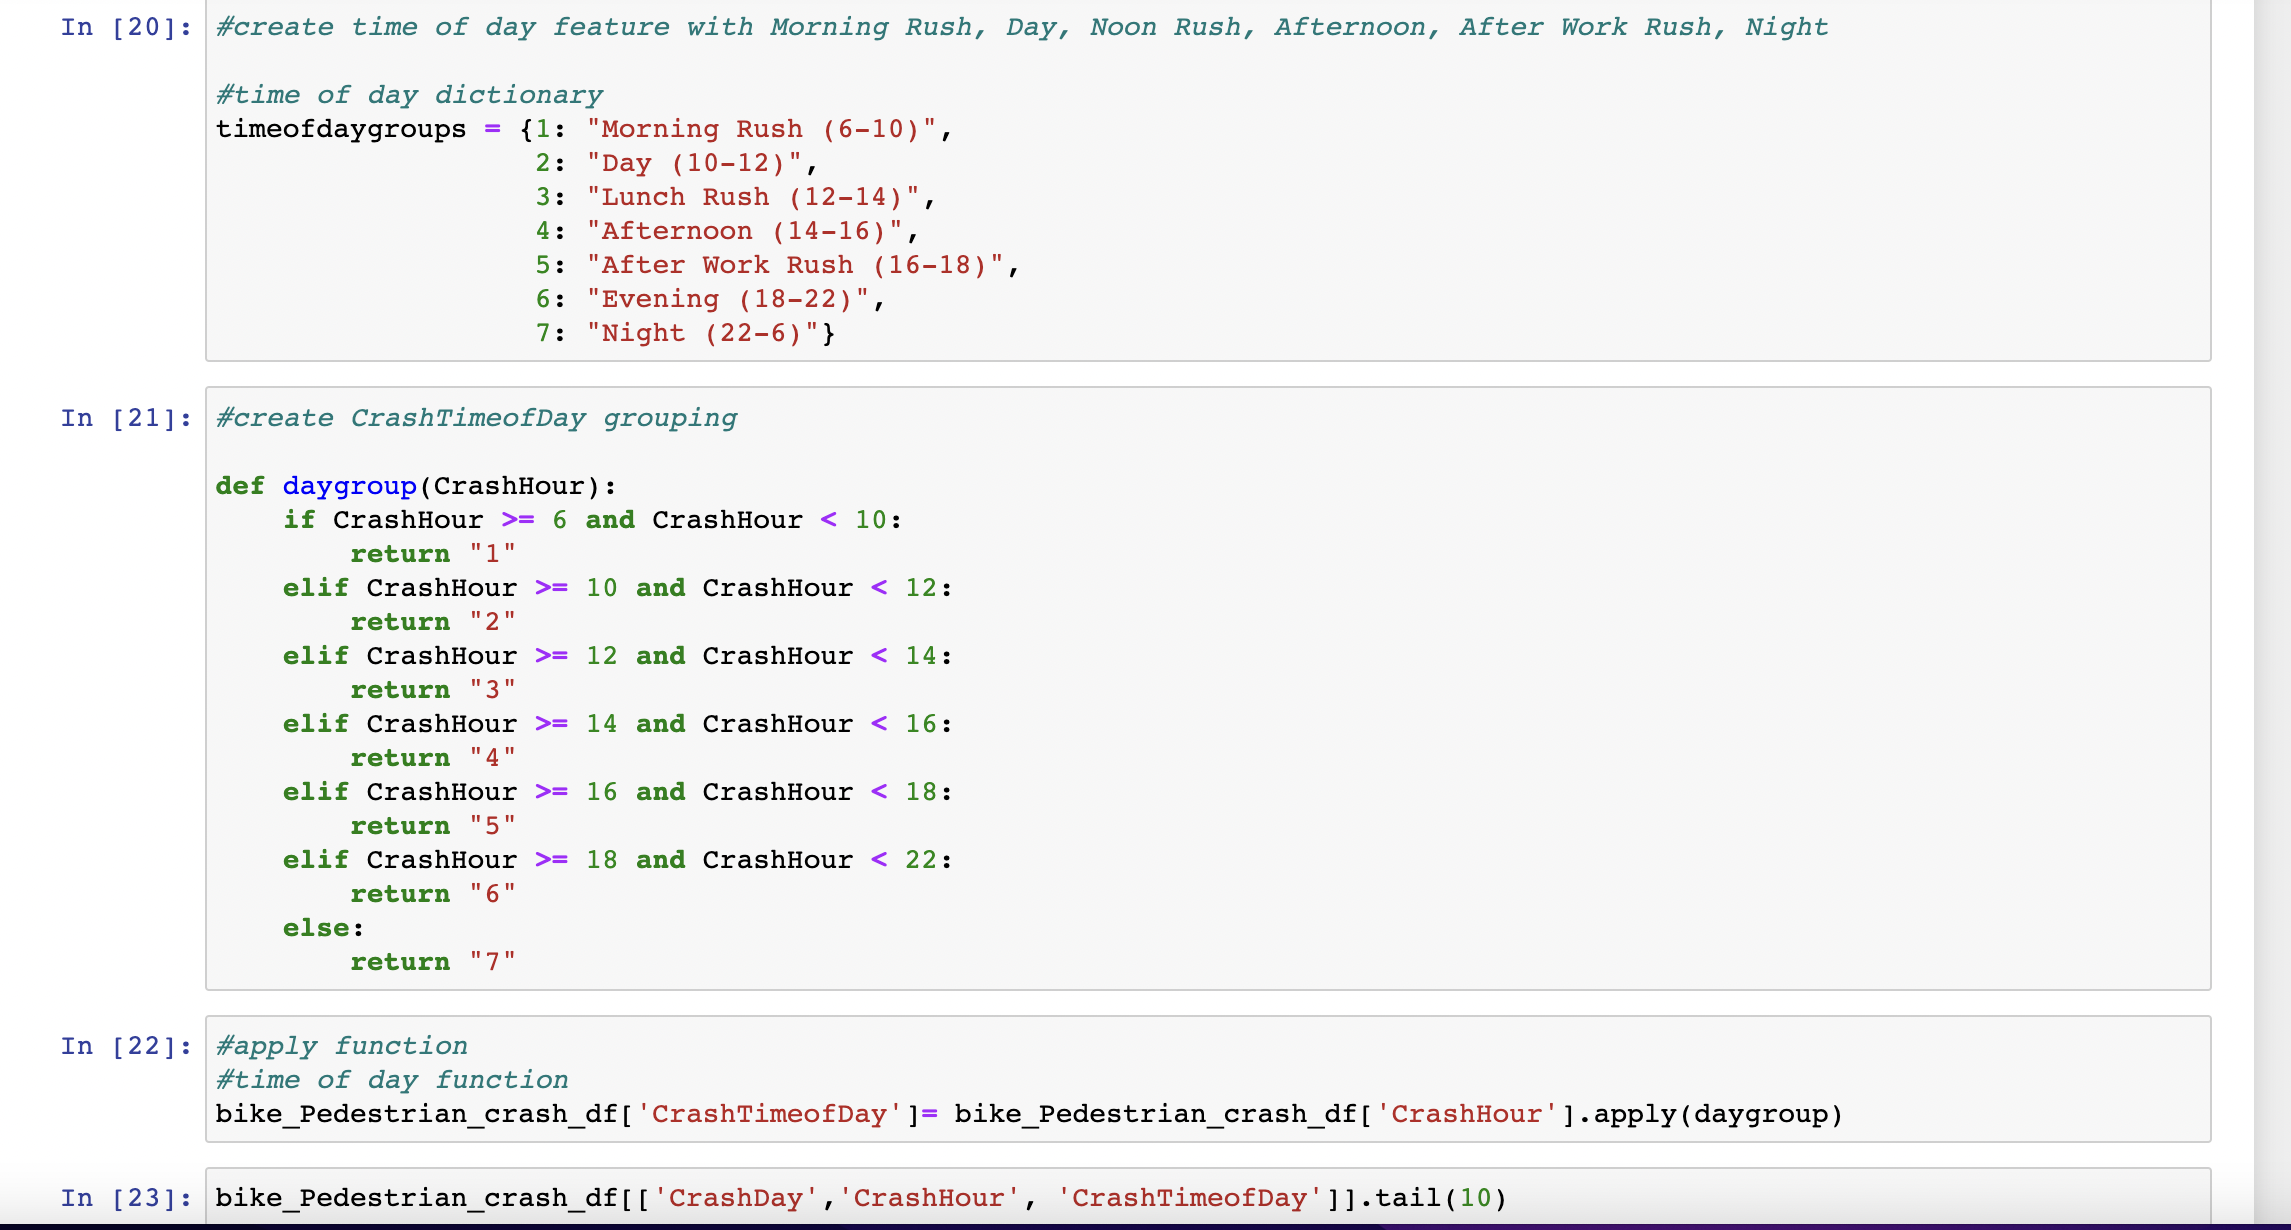Screen dimensions: 2291x1230
Task: Click the return "7" line
Action: [432, 962]
